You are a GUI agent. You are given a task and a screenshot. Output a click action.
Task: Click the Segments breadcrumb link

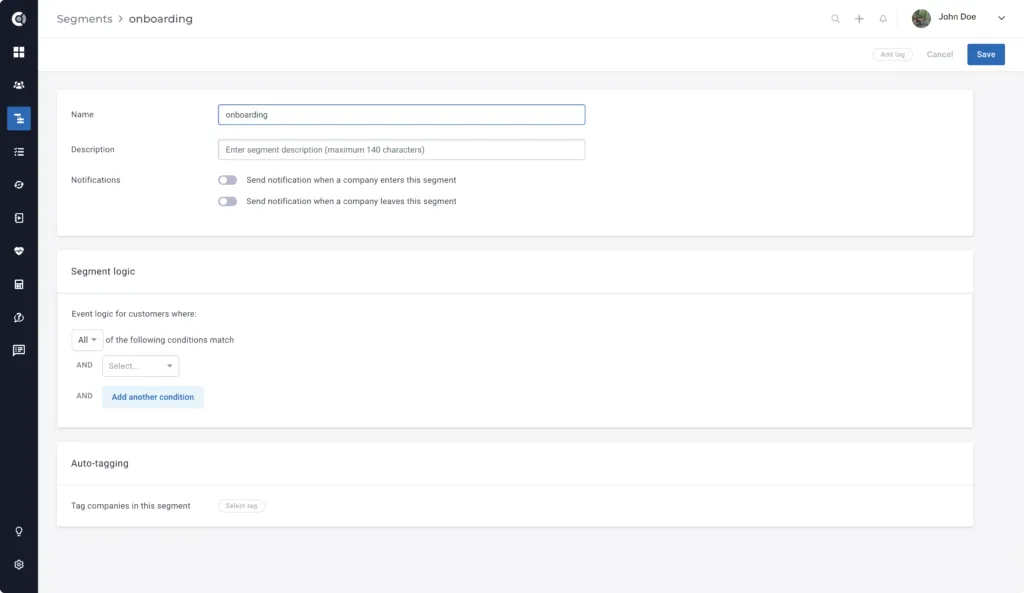84,19
